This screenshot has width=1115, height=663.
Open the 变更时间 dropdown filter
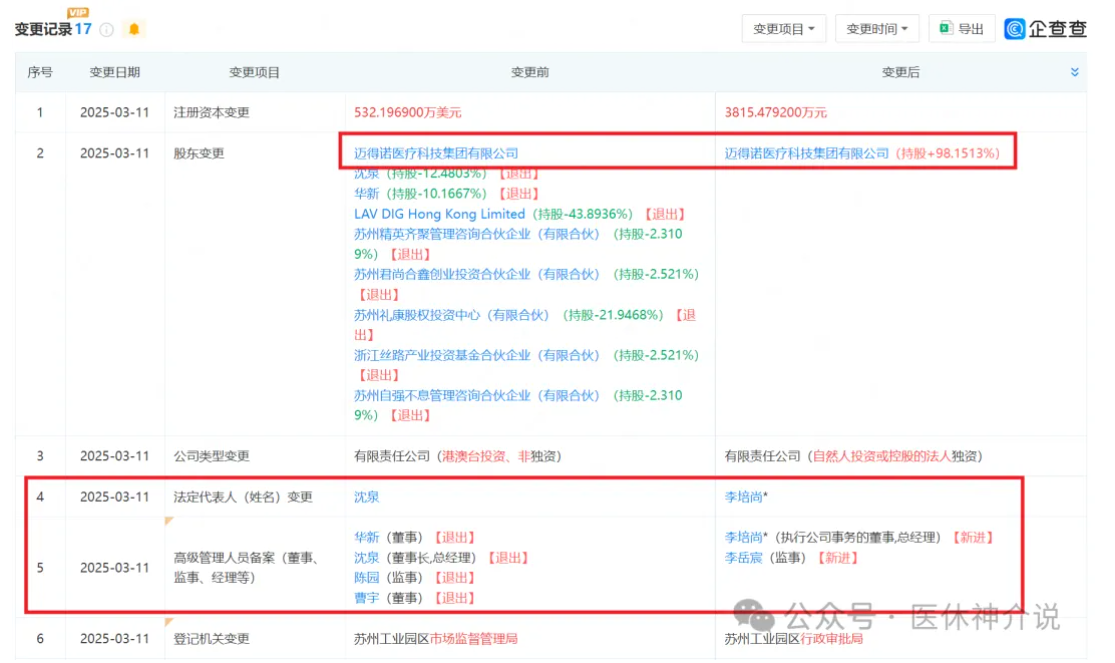pyautogui.click(x=877, y=28)
